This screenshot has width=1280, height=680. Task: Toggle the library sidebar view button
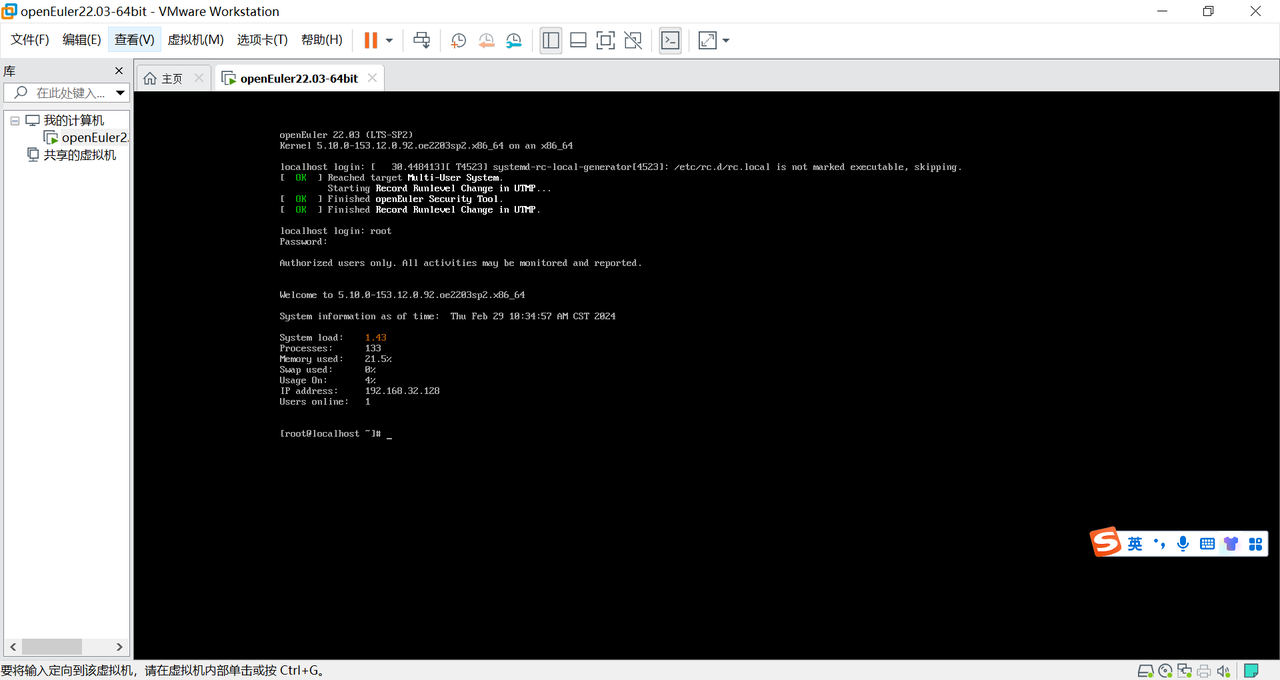click(x=551, y=40)
